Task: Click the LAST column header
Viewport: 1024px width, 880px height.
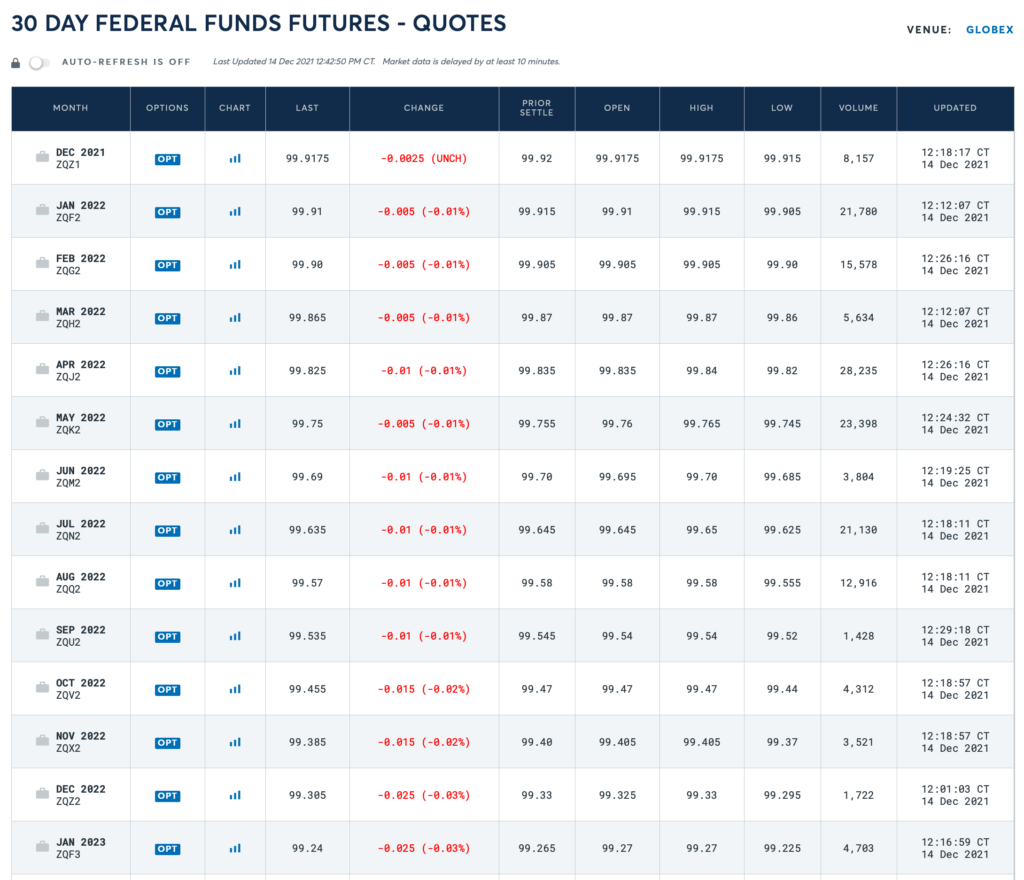Action: (307, 108)
